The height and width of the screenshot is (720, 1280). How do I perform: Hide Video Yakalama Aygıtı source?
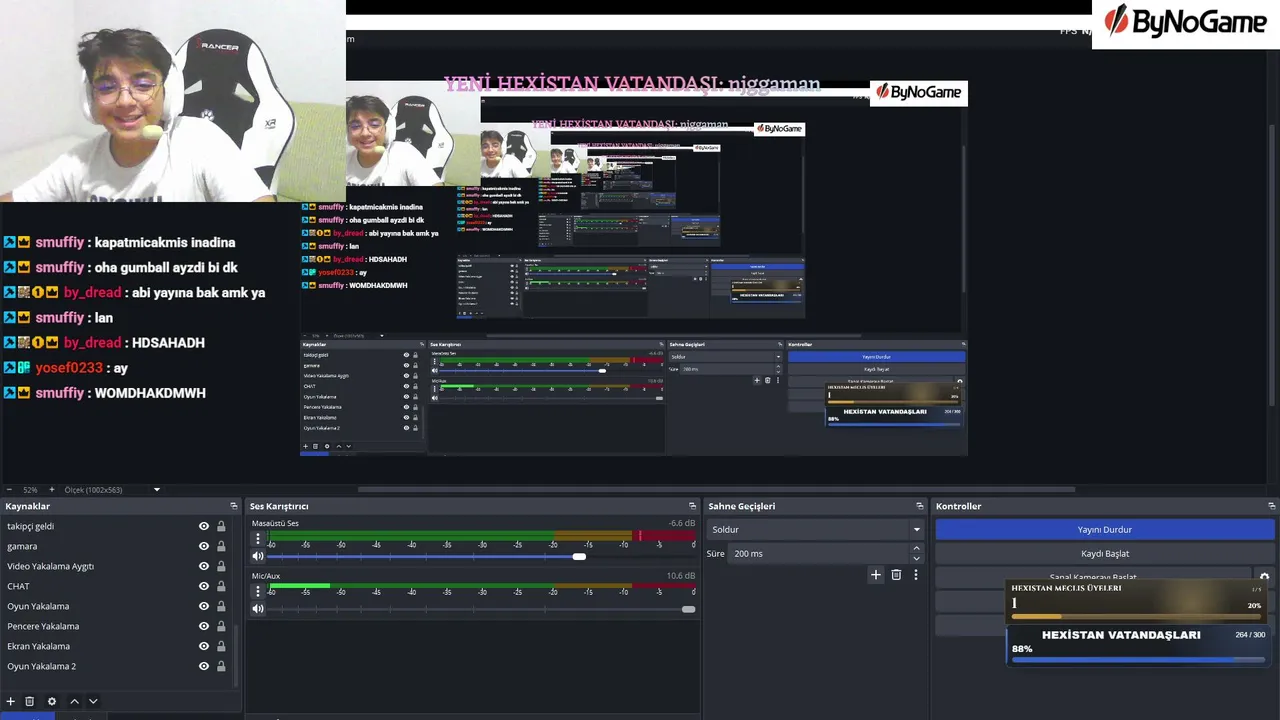204,566
